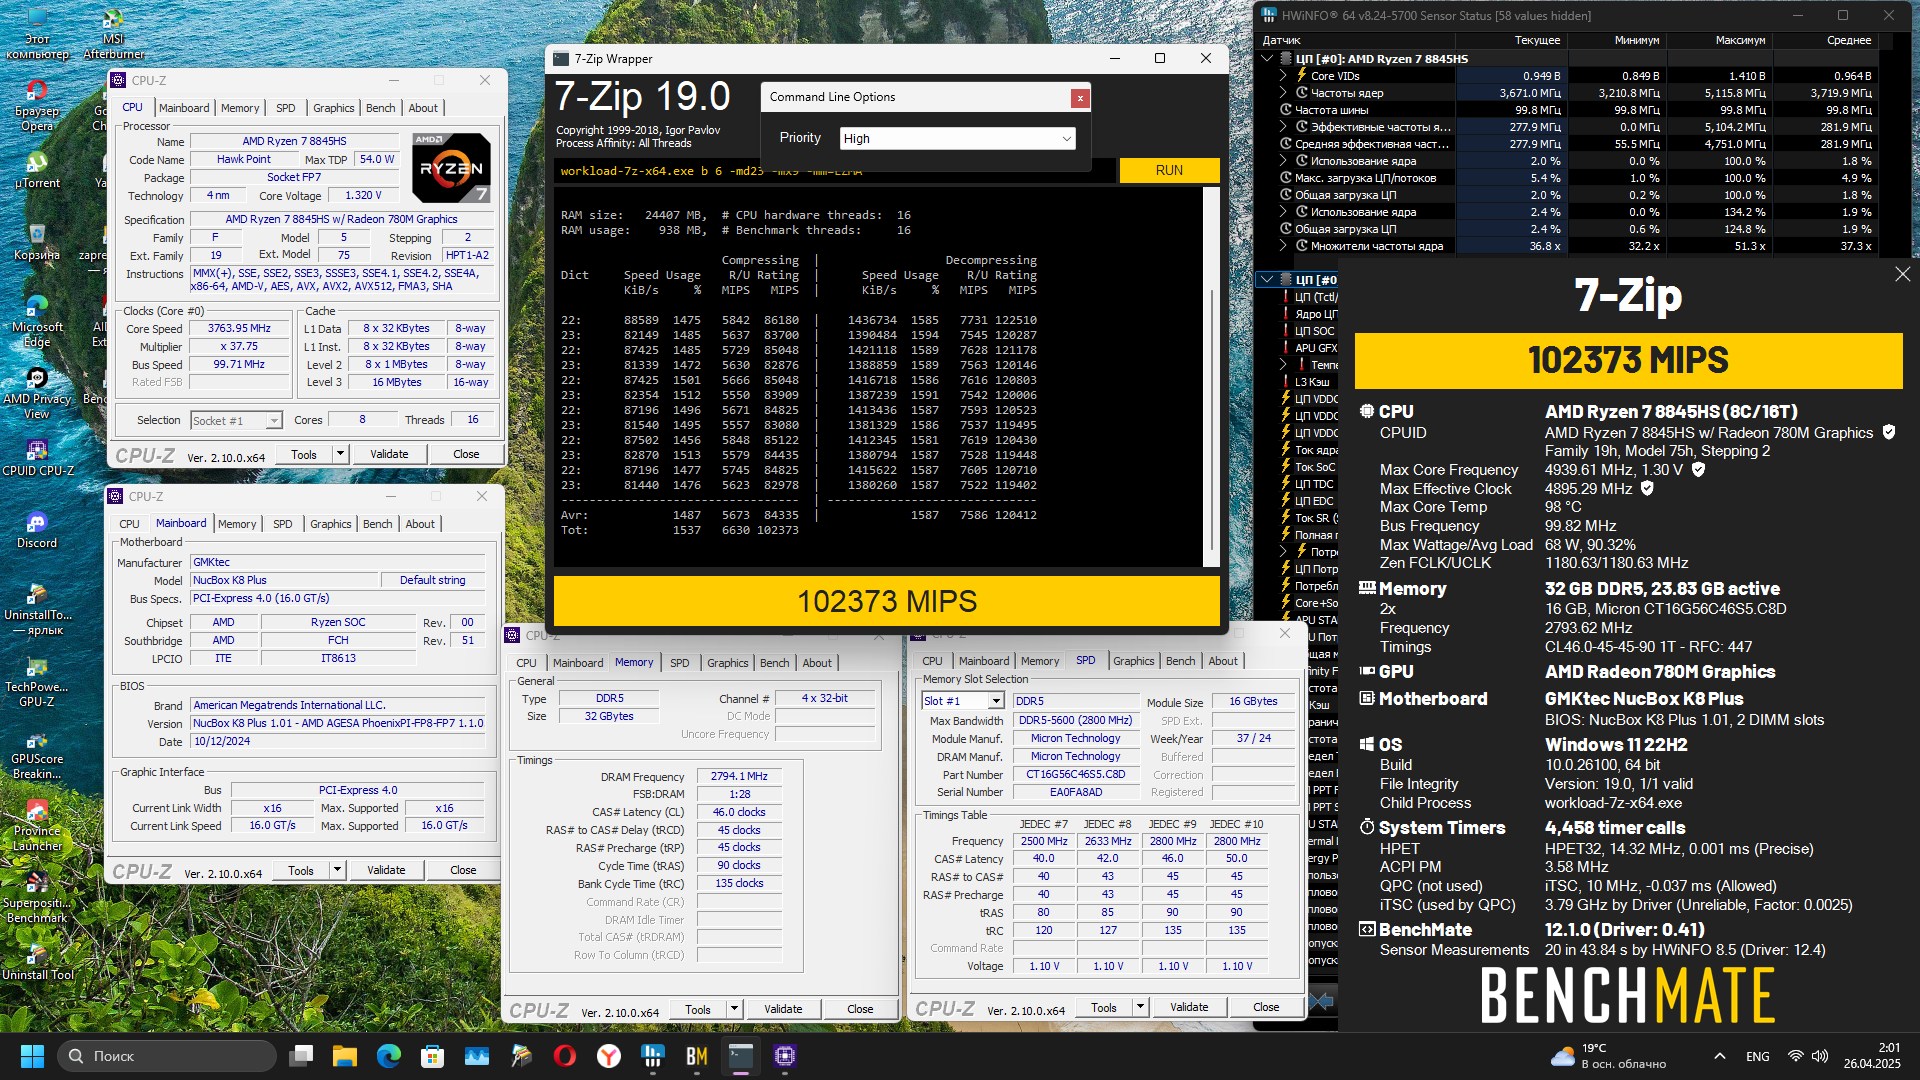This screenshot has height=1080, width=1920.
Task: Click Close button in CPU-Z Mainboard window
Action: pos(463,870)
